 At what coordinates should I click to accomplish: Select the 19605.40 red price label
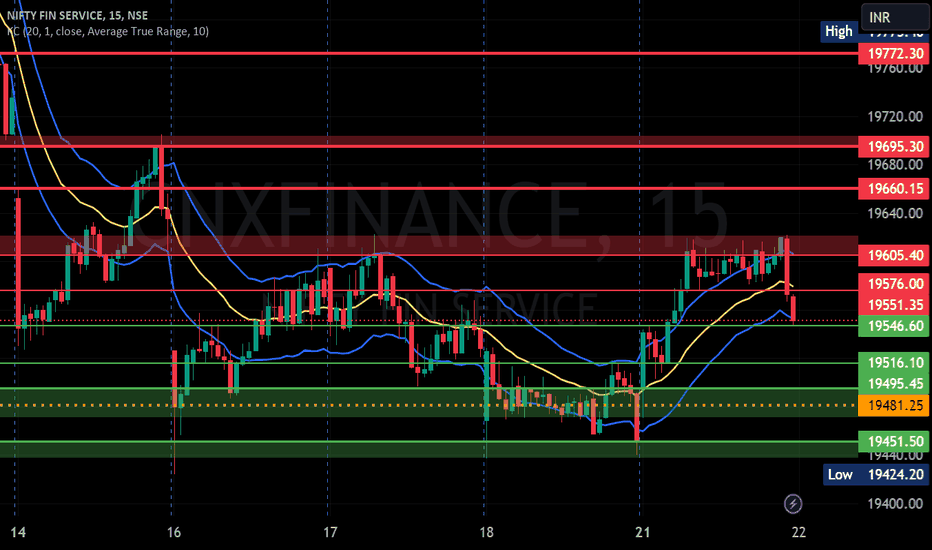895,256
